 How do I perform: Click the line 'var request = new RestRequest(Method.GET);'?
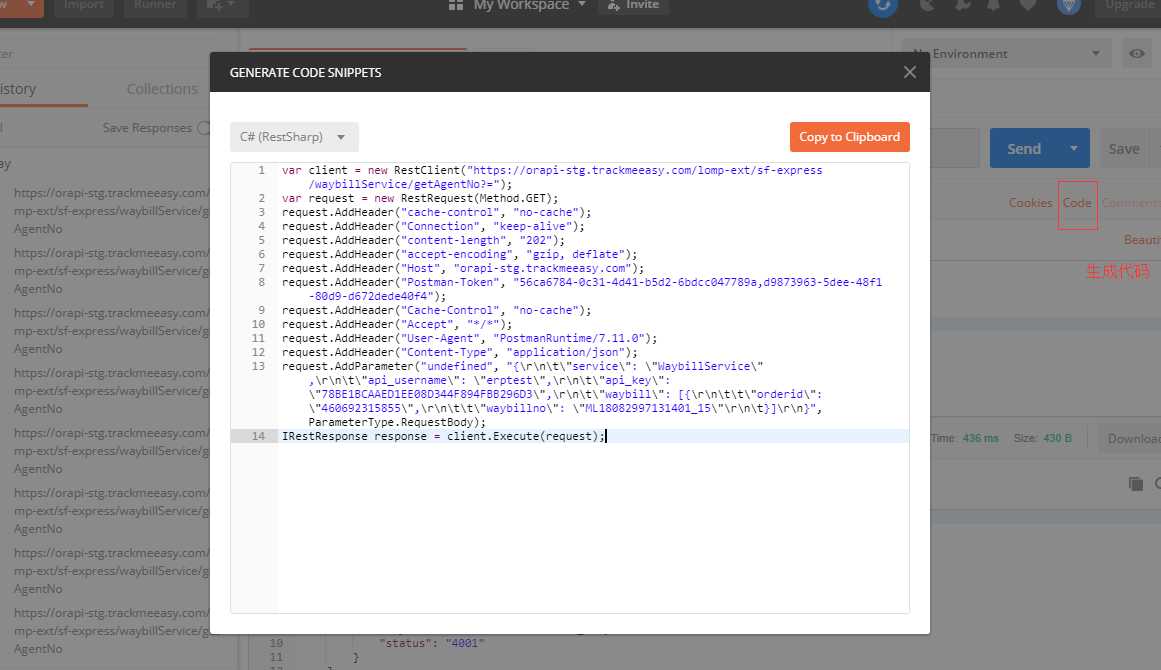[x=420, y=198]
